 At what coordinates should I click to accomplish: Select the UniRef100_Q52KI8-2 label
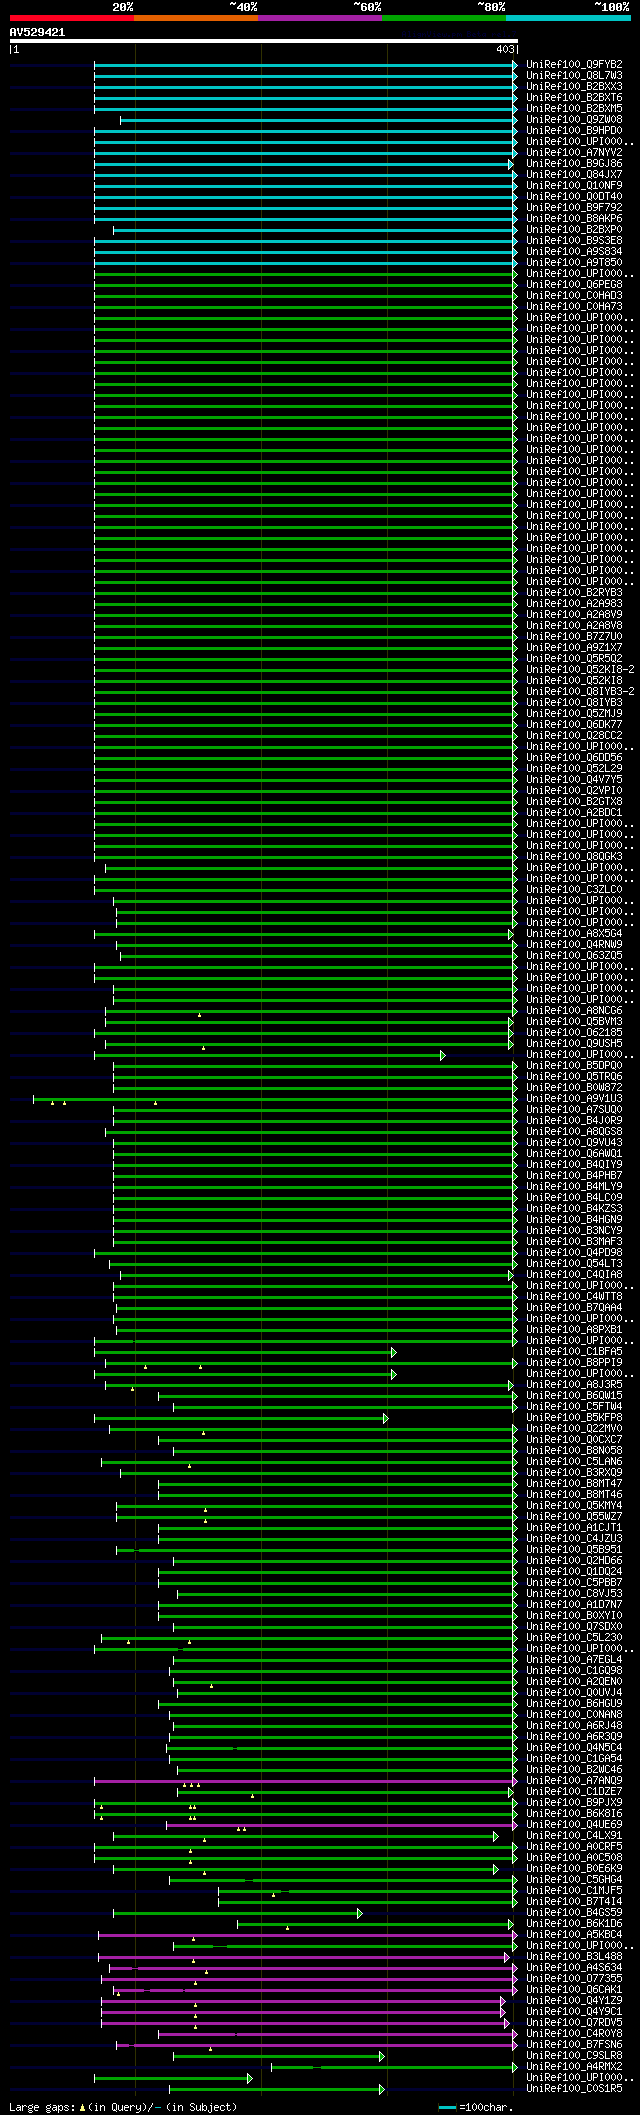point(580,669)
